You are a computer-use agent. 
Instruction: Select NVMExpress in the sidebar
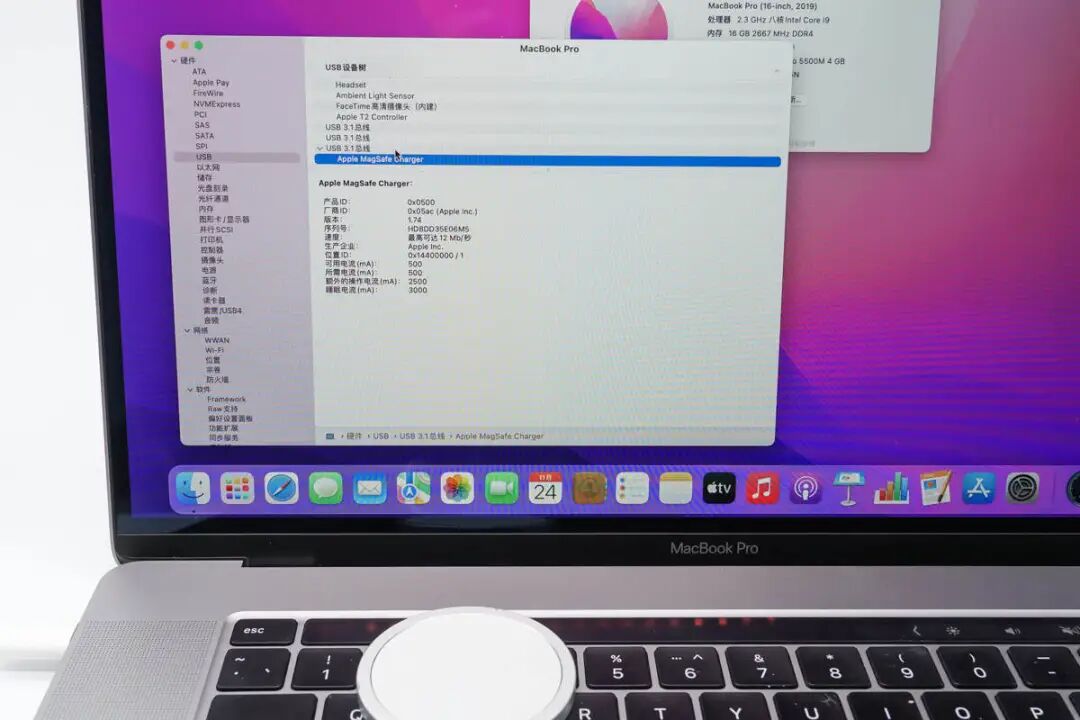[x=217, y=104]
